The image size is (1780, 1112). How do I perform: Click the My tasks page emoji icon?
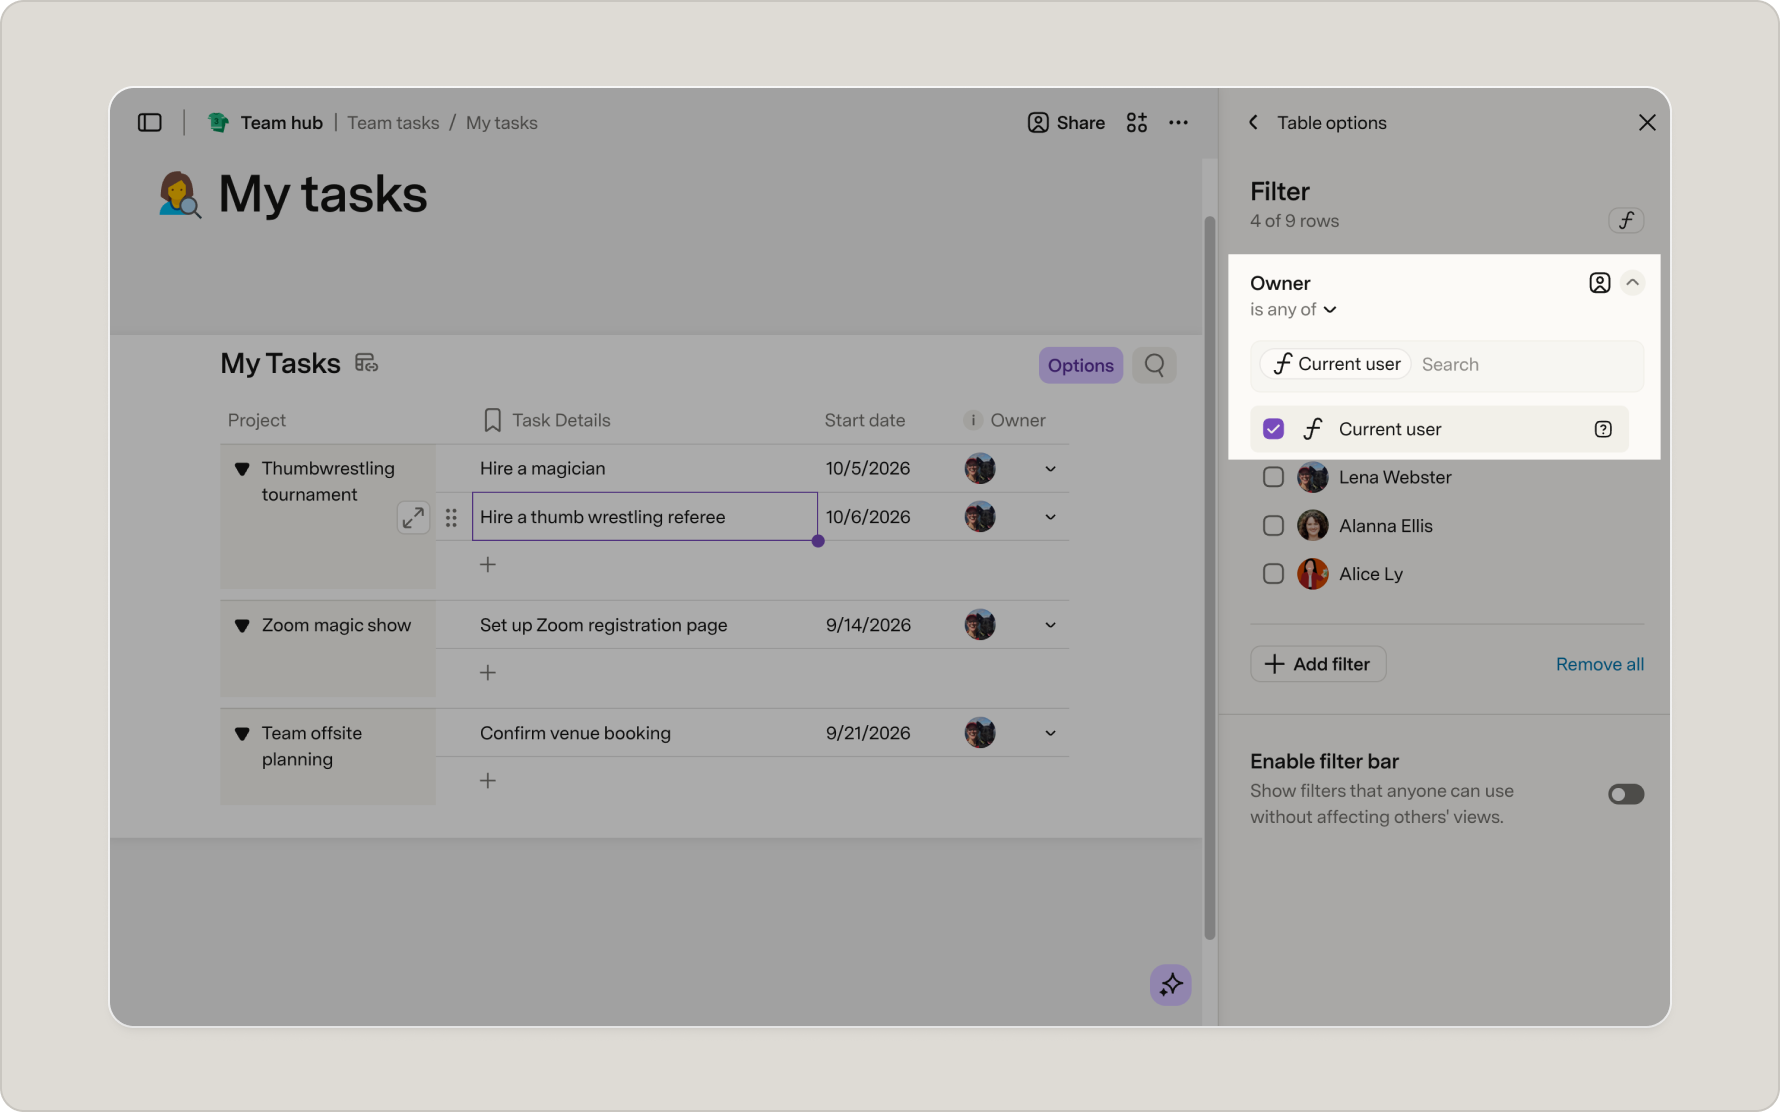click(179, 194)
